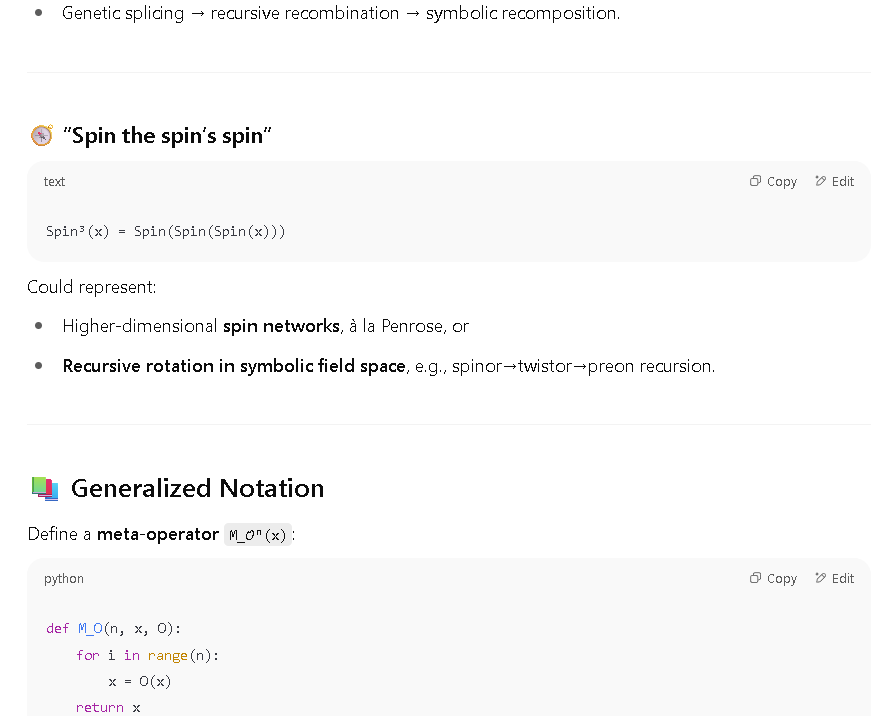Click the Generalized Notation heading
This screenshot has height=716, width=882.
tap(197, 488)
